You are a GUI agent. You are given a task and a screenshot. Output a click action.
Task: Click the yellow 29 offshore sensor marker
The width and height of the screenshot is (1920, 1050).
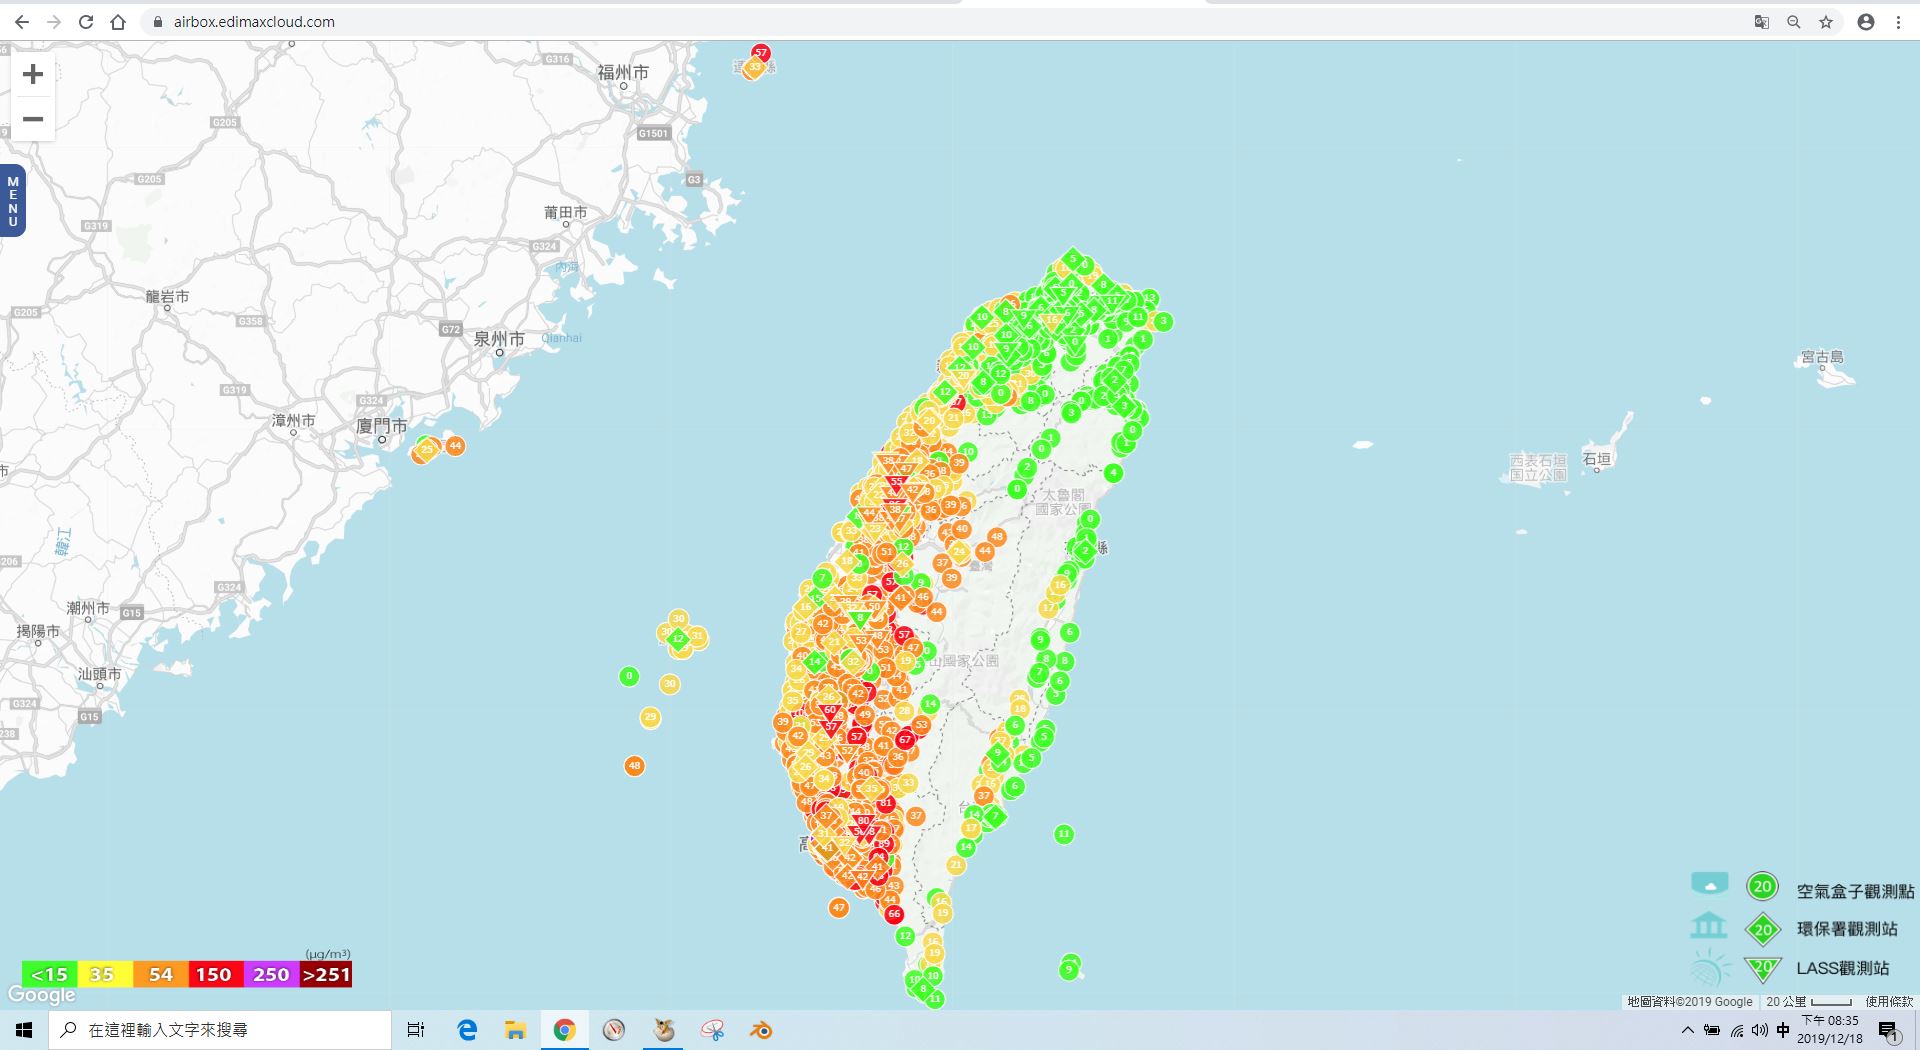point(650,717)
